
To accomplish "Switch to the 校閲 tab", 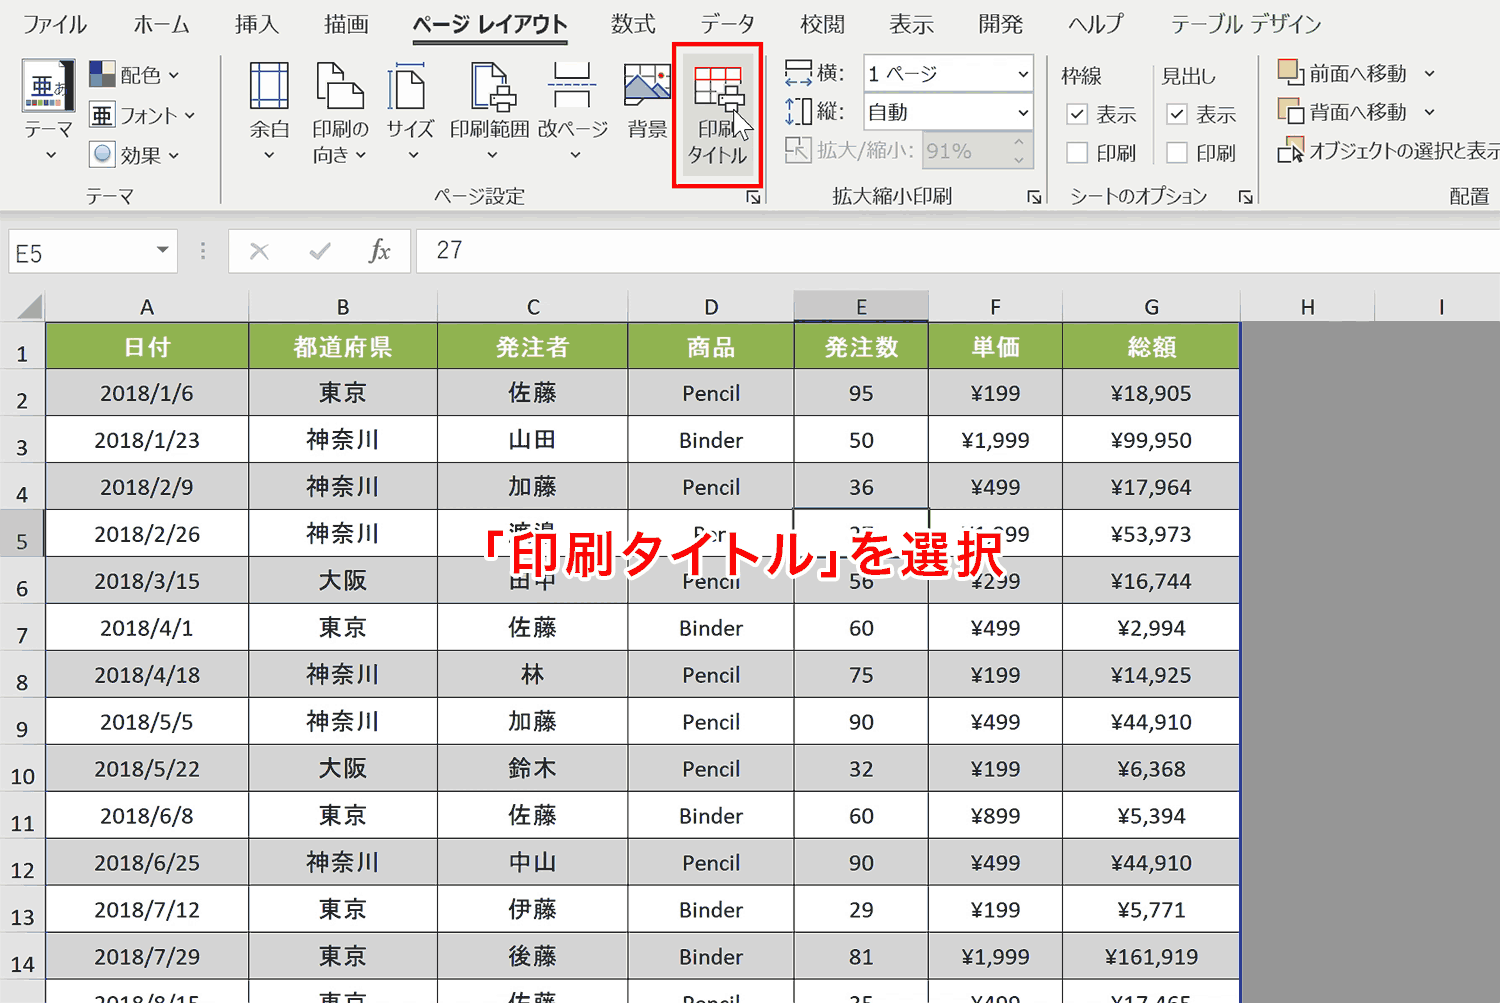I will coord(822,24).
